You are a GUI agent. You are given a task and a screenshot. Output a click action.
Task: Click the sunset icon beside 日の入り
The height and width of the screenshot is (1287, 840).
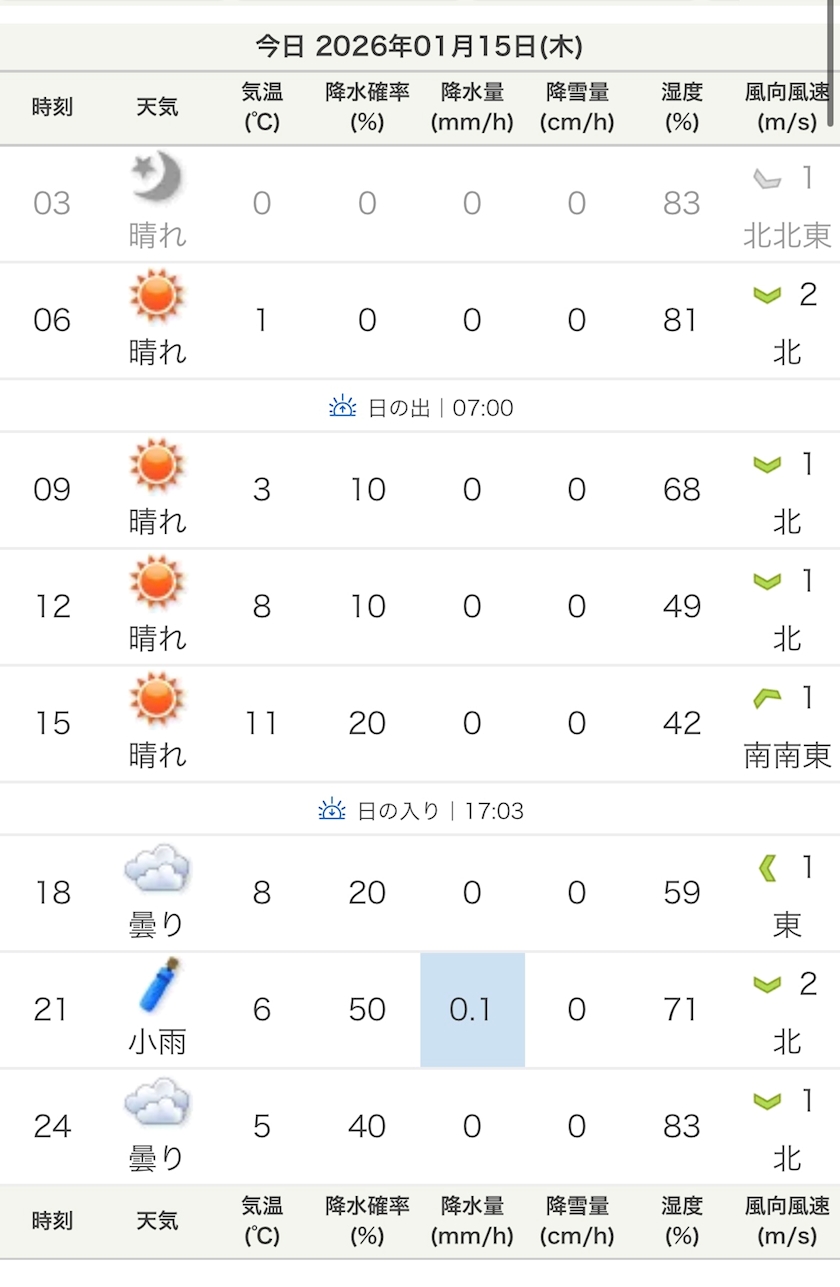pos(331,810)
